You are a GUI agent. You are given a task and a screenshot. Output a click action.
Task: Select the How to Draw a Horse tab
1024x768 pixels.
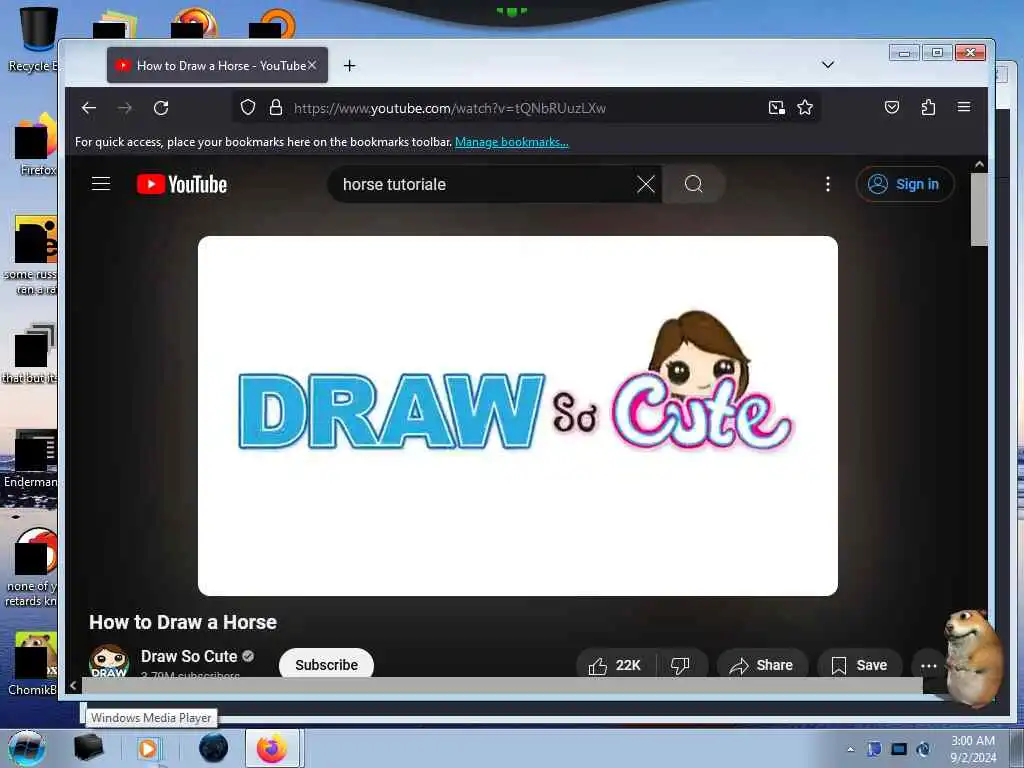tap(217, 65)
